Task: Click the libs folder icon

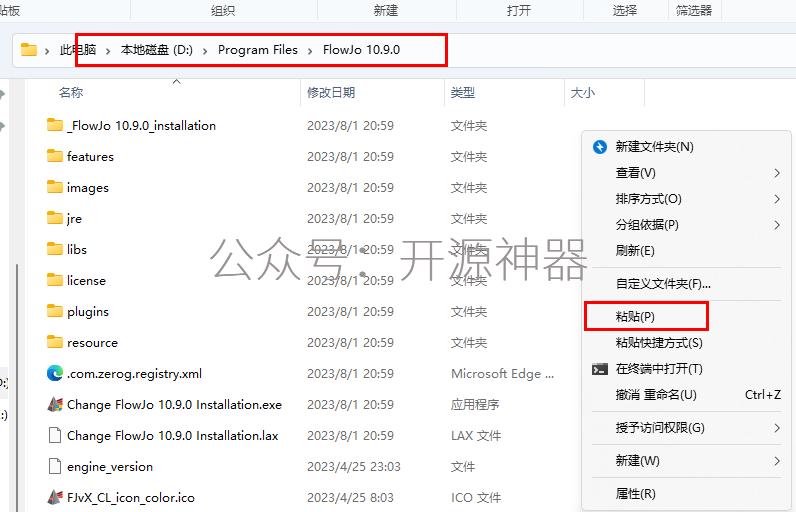Action: click(x=55, y=249)
